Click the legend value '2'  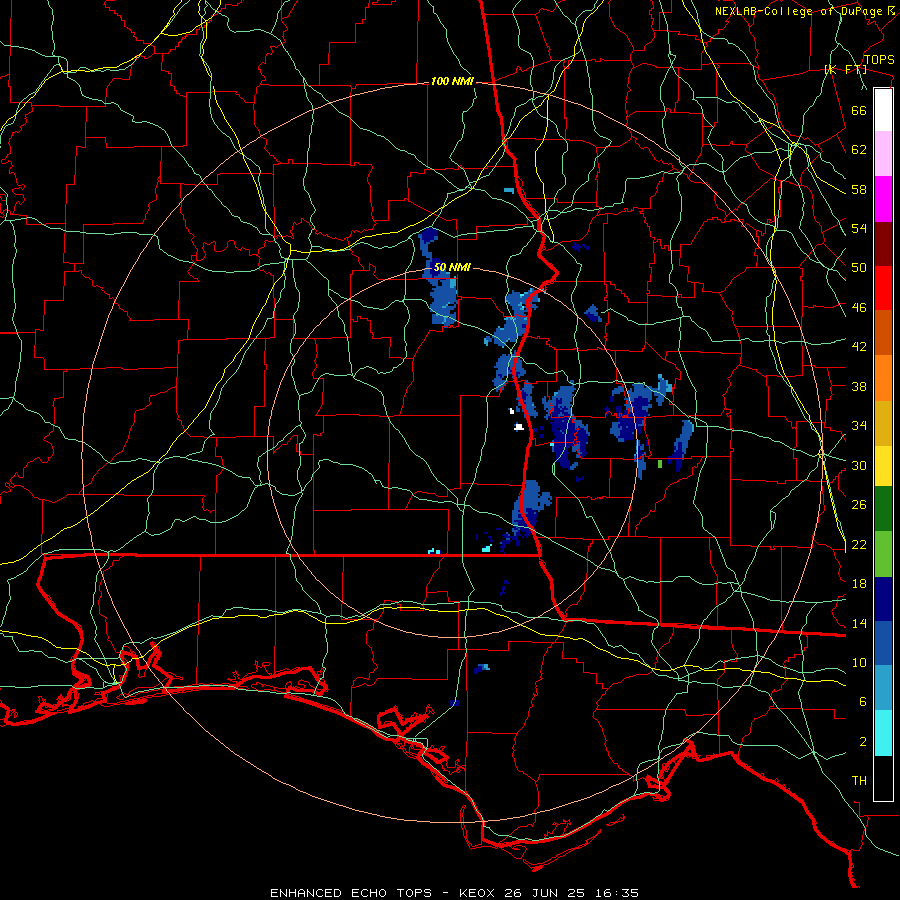tap(863, 742)
